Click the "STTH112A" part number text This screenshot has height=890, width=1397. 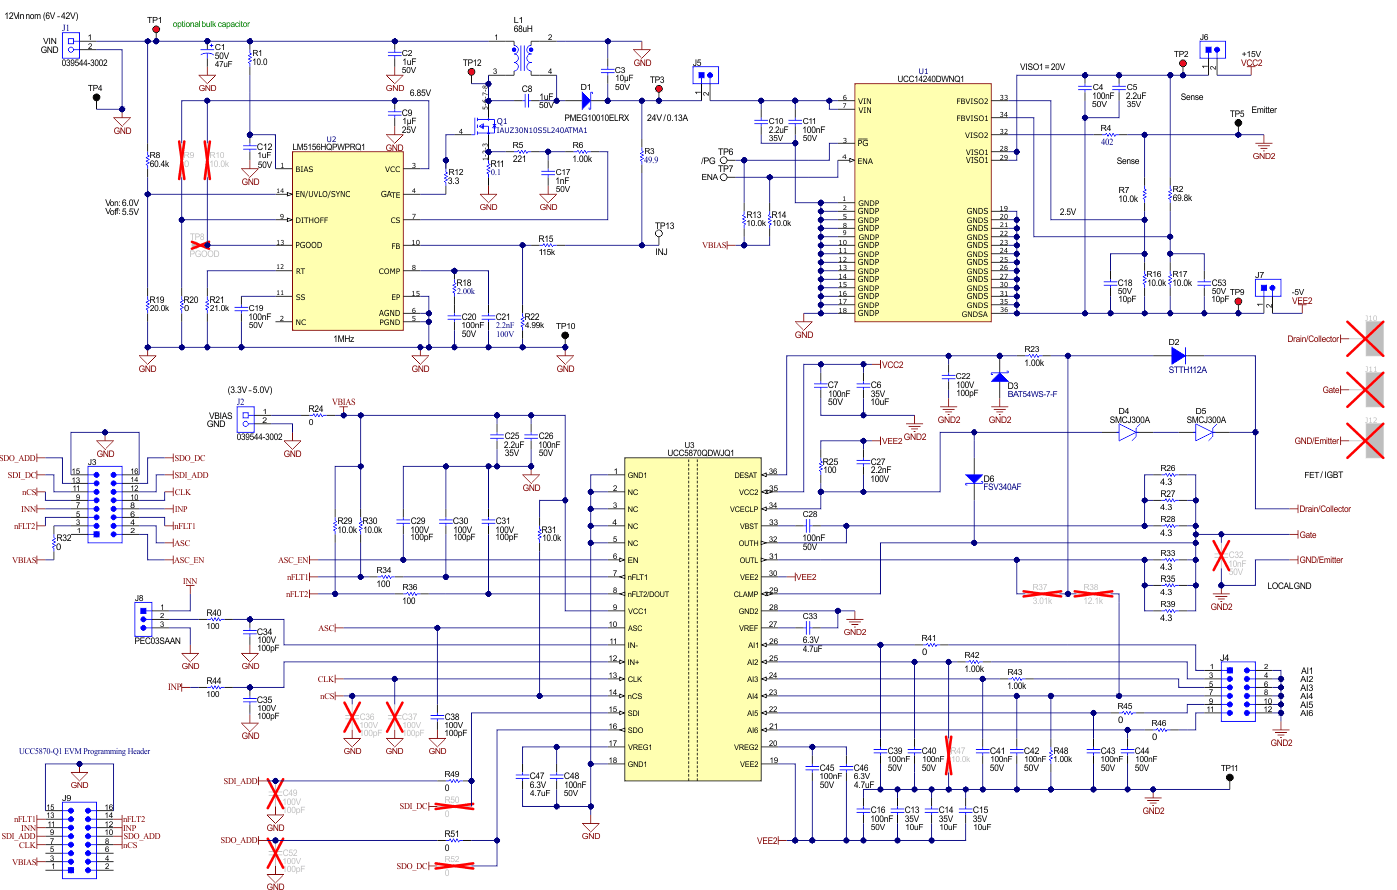click(1188, 370)
